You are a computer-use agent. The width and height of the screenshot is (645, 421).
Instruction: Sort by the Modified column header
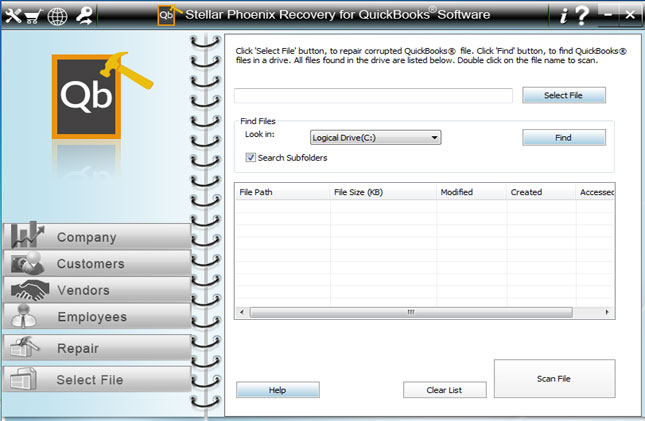tap(471, 192)
